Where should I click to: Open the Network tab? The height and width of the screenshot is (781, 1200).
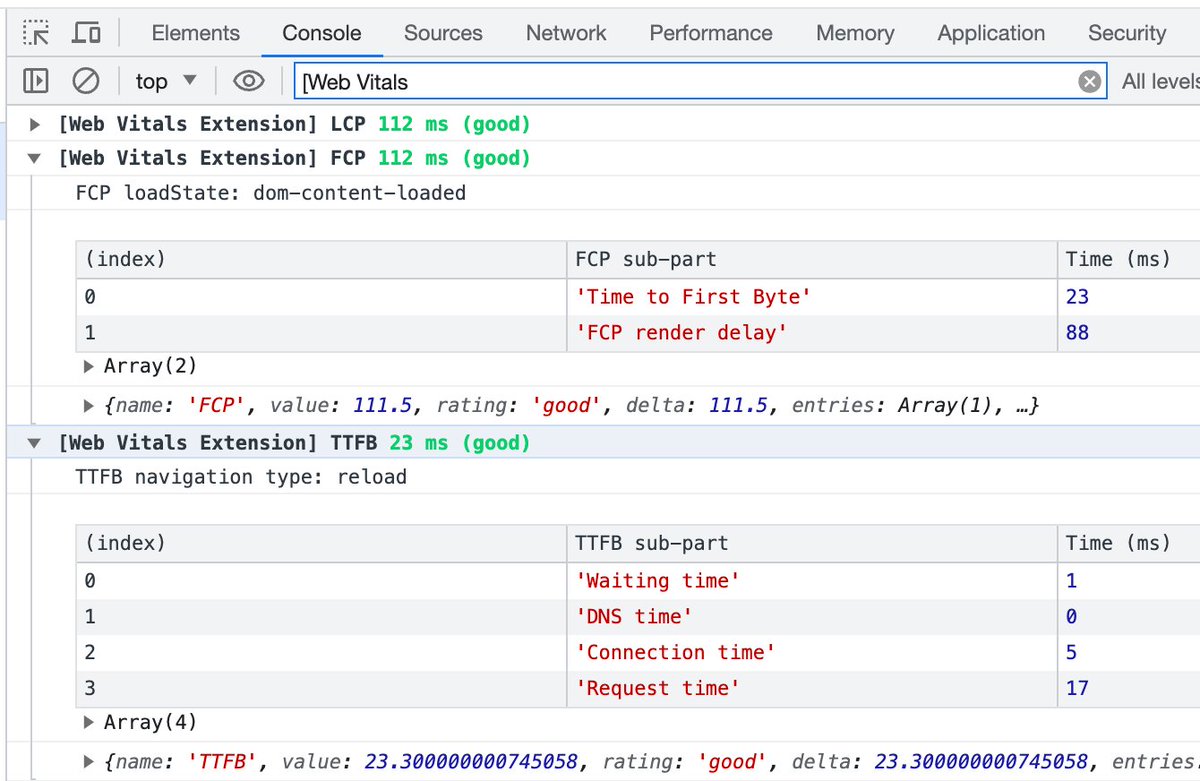tap(566, 33)
